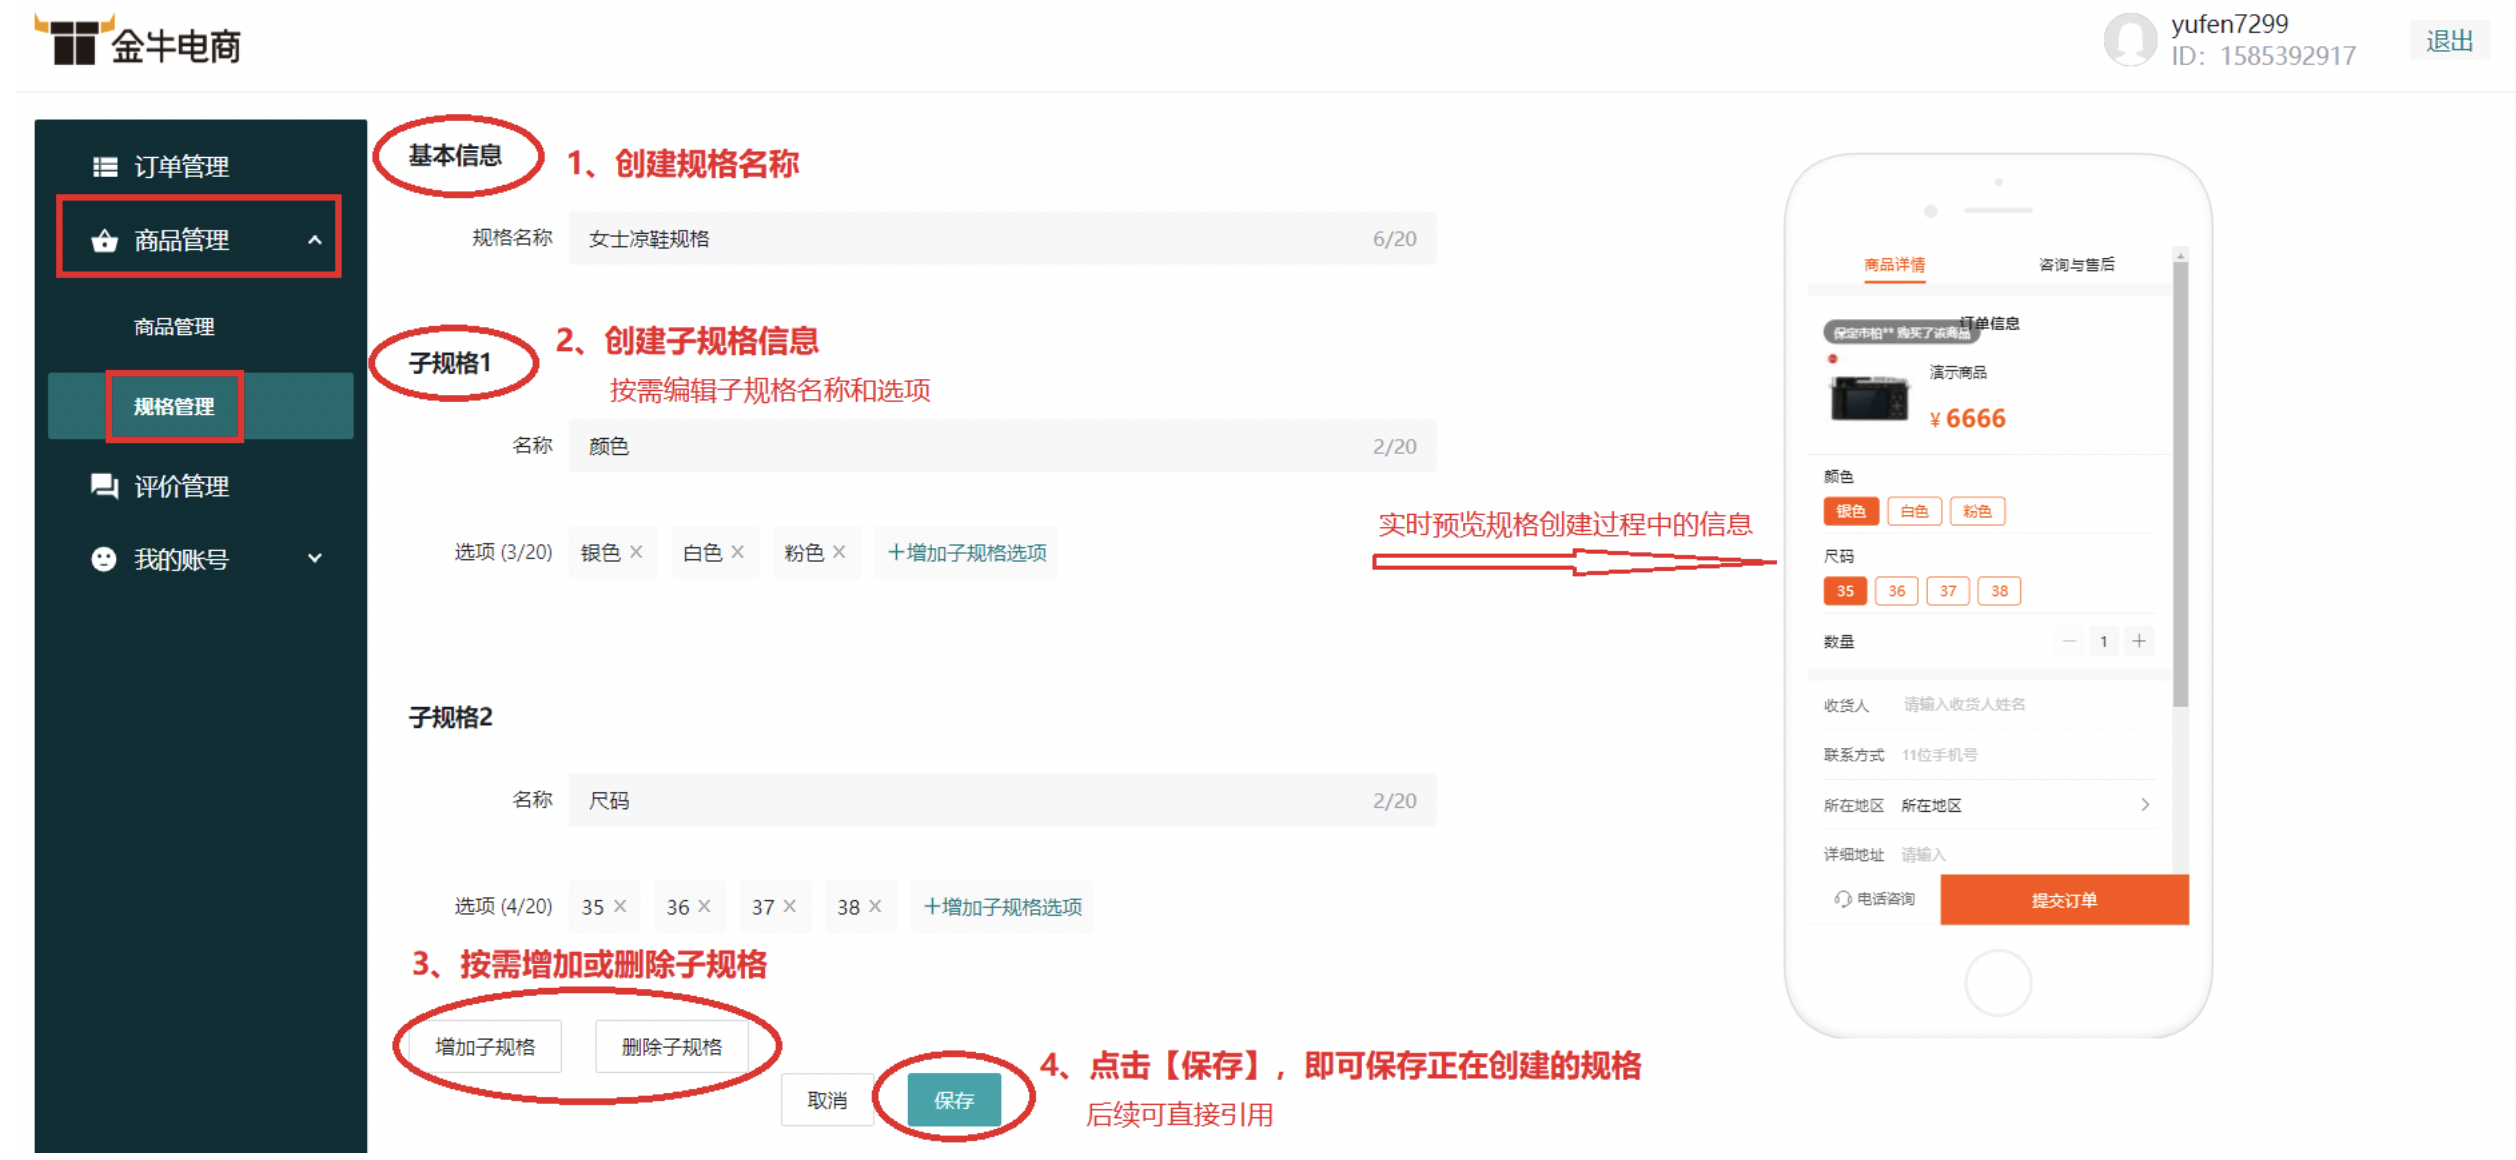This screenshot has width=2516, height=1160.
Task: Click the 保存 button
Action: 954,1101
